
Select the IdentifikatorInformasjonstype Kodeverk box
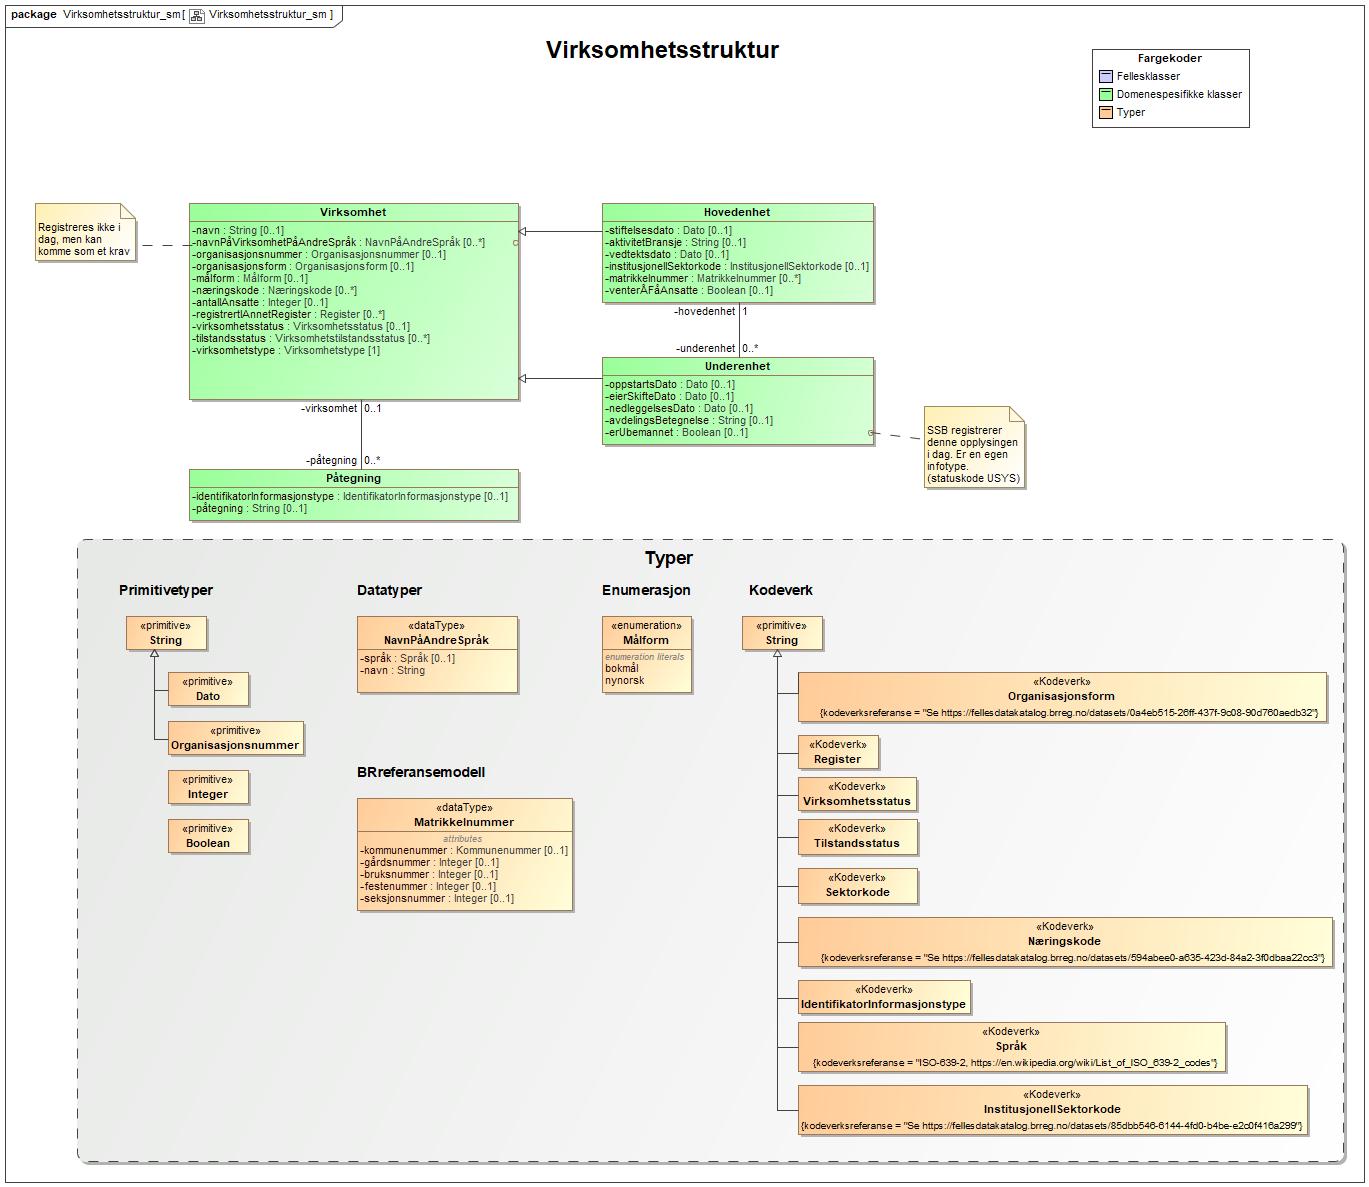coord(884,997)
